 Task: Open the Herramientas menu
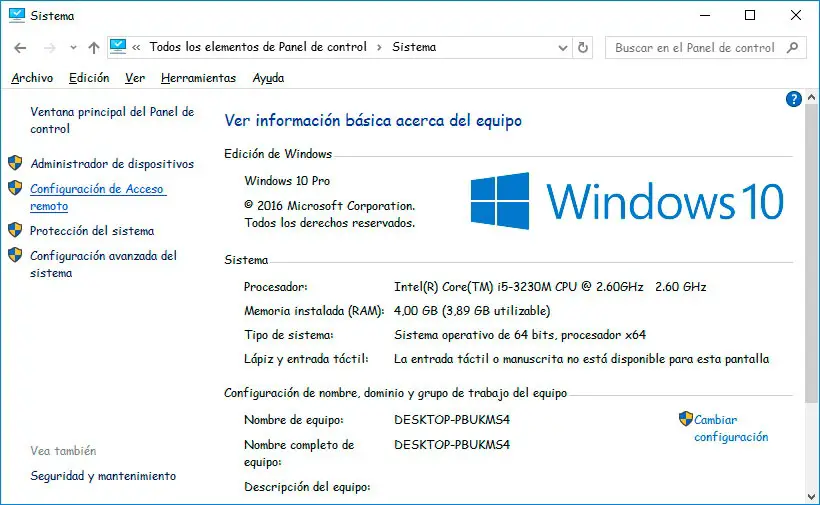(x=198, y=78)
